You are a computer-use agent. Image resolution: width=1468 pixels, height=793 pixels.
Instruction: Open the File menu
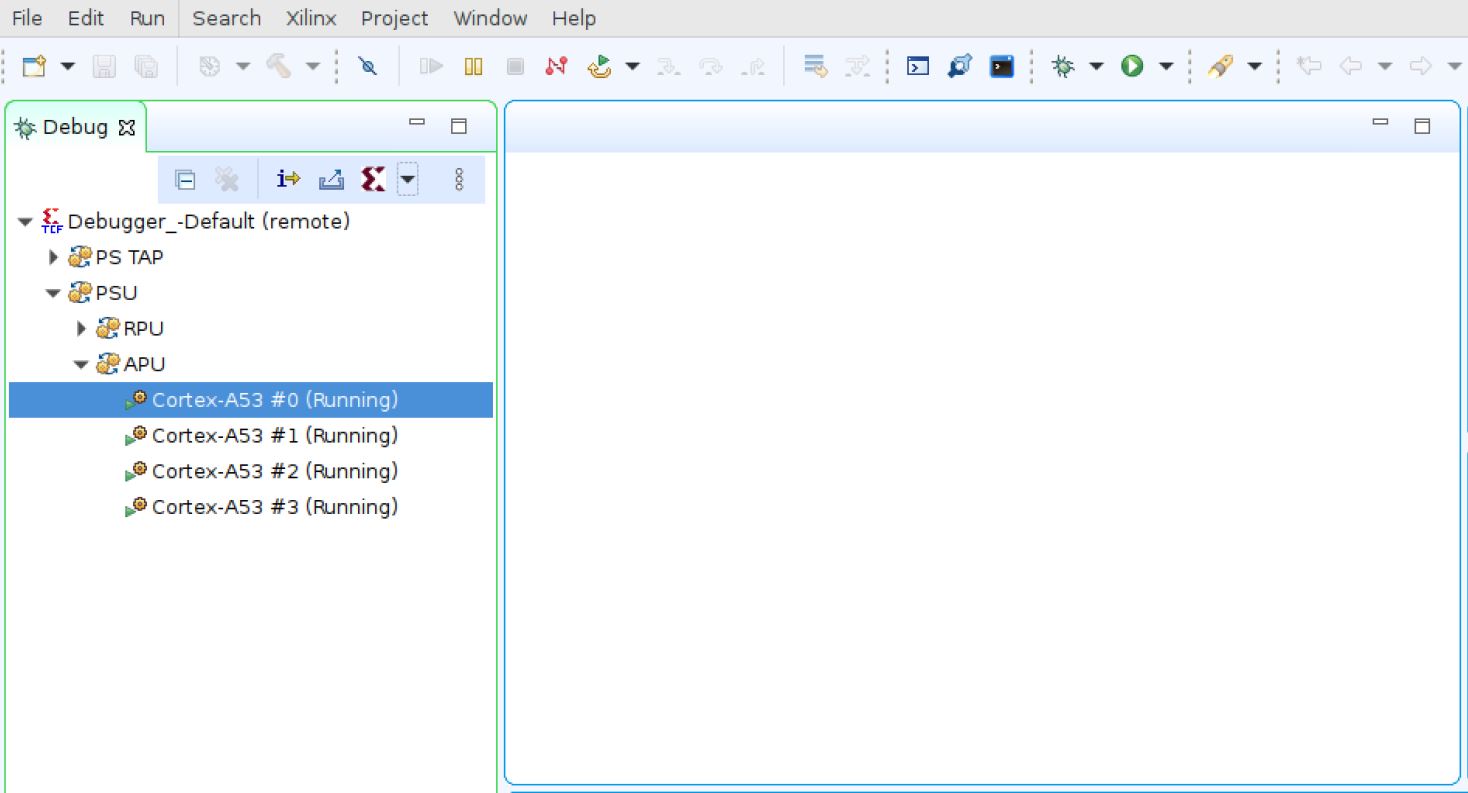(27, 18)
